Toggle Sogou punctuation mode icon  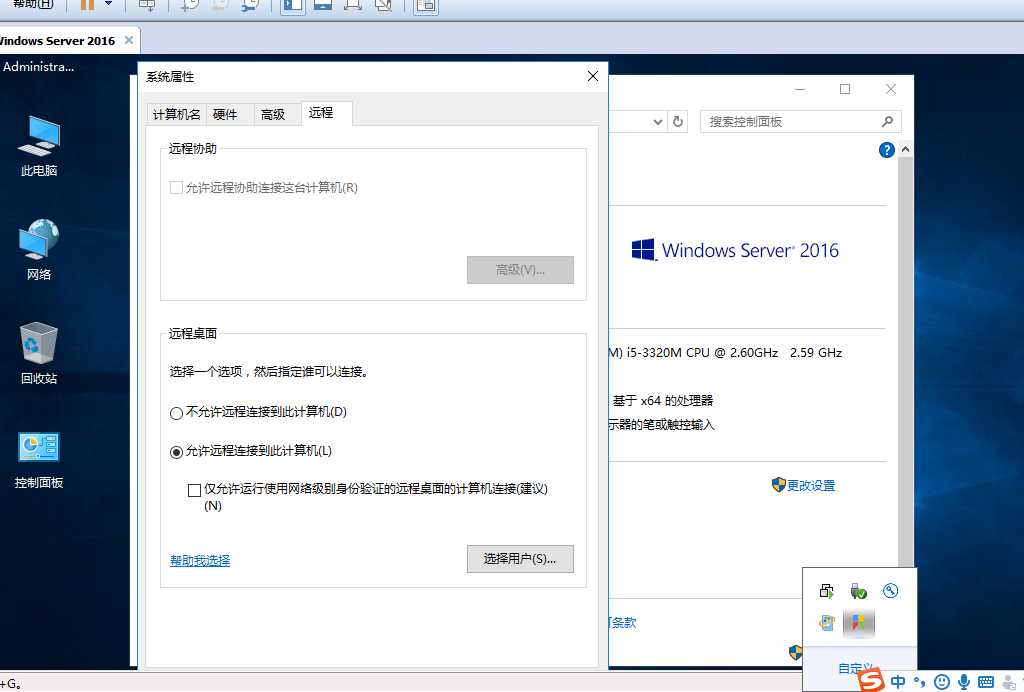920,682
